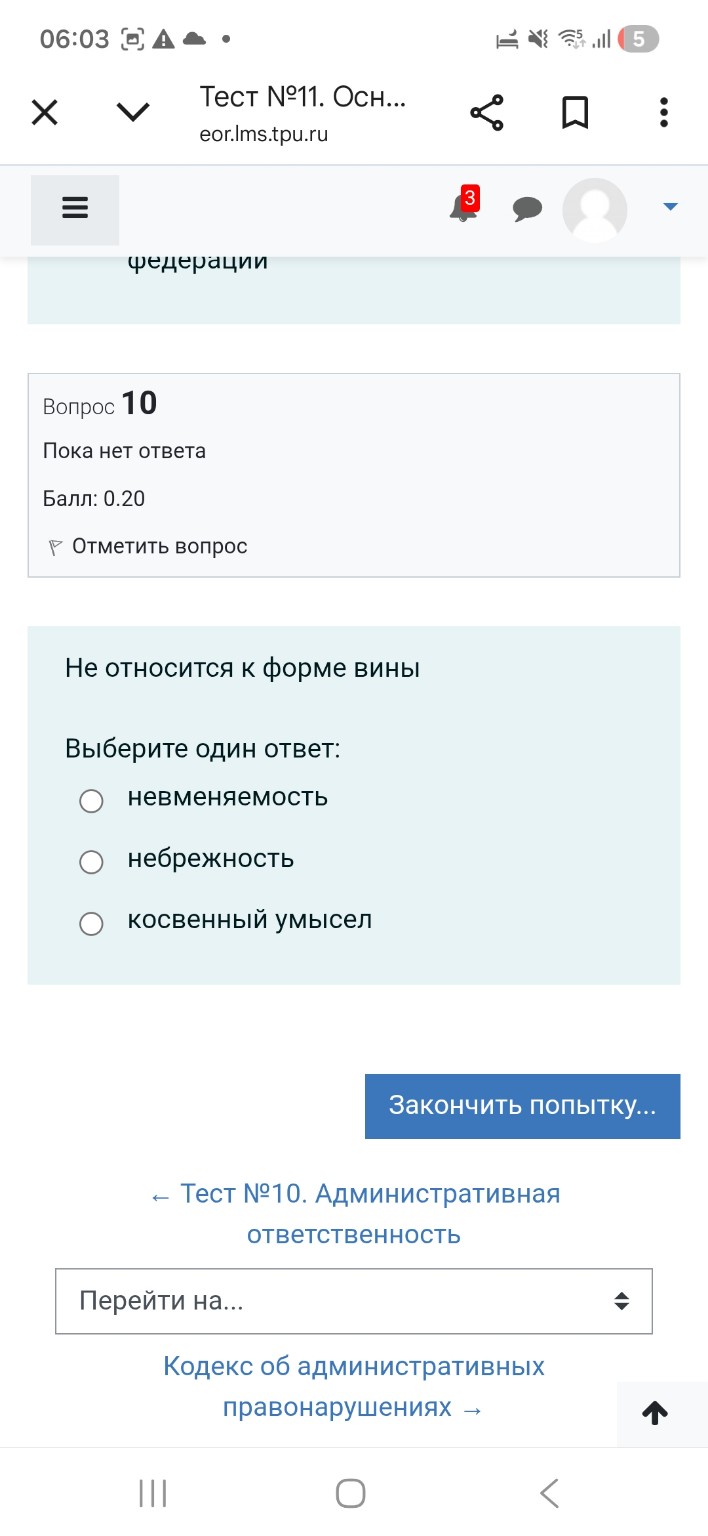
Task: Open the messages chat bubble icon
Action: click(528, 209)
